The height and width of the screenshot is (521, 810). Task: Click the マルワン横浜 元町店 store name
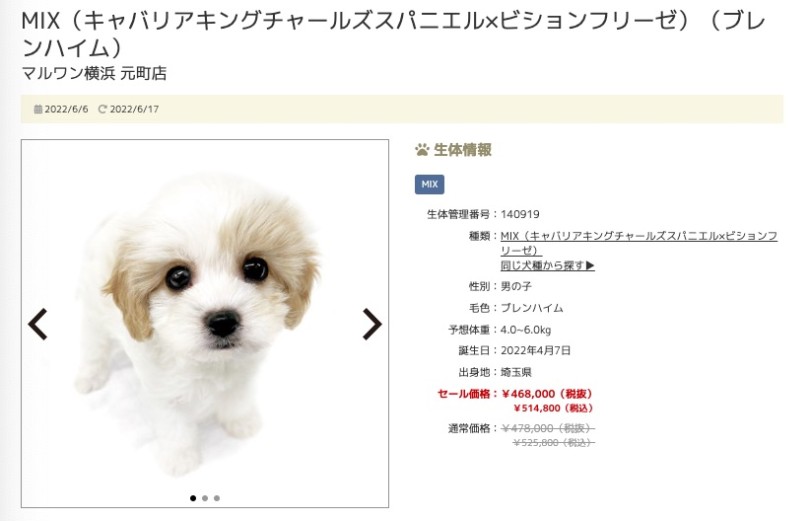[x=94, y=73]
